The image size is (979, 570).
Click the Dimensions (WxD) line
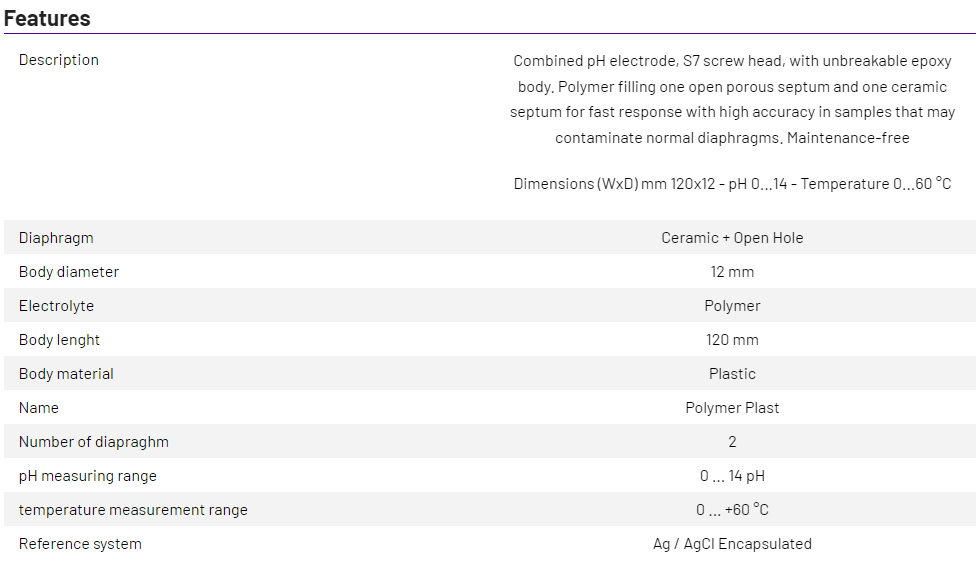[x=732, y=184]
